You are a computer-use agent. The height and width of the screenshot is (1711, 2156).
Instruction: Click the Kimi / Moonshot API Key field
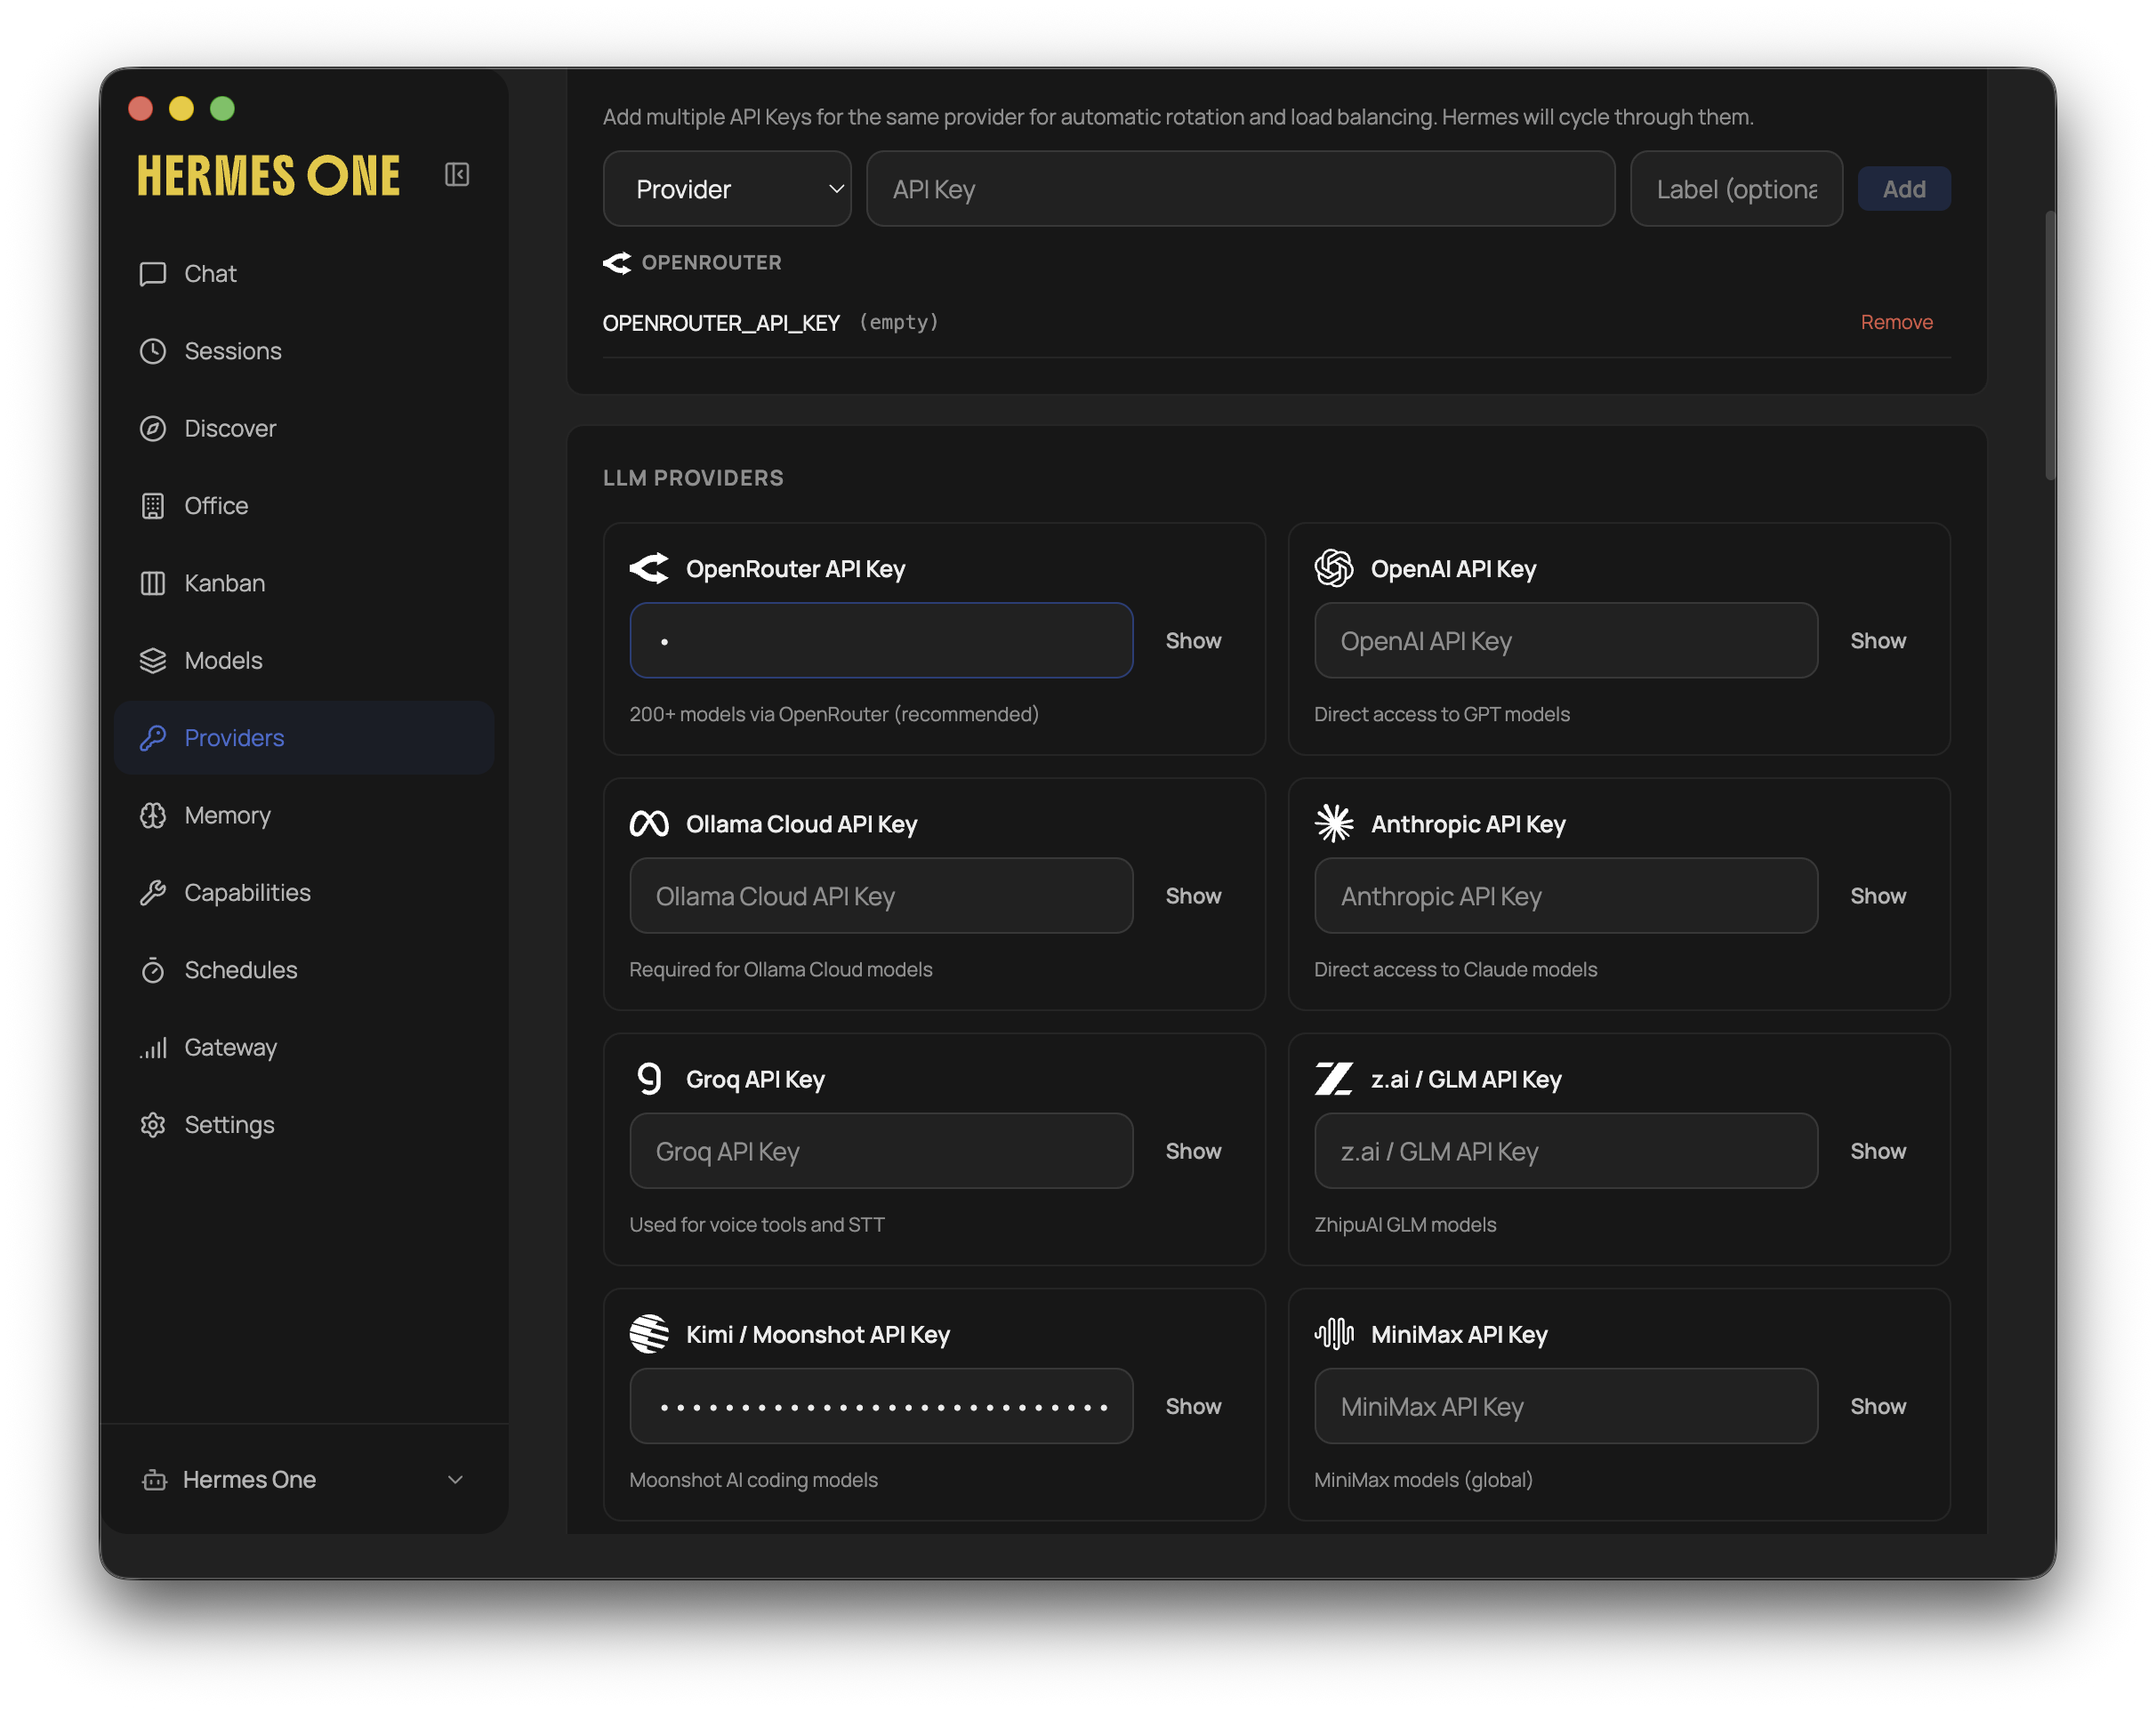881,1406
